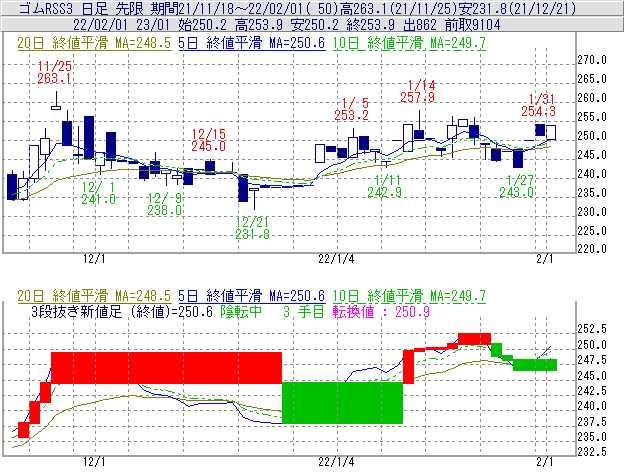Click the 270.0 price axis label
This screenshot has height=475, width=624.
coord(592,60)
